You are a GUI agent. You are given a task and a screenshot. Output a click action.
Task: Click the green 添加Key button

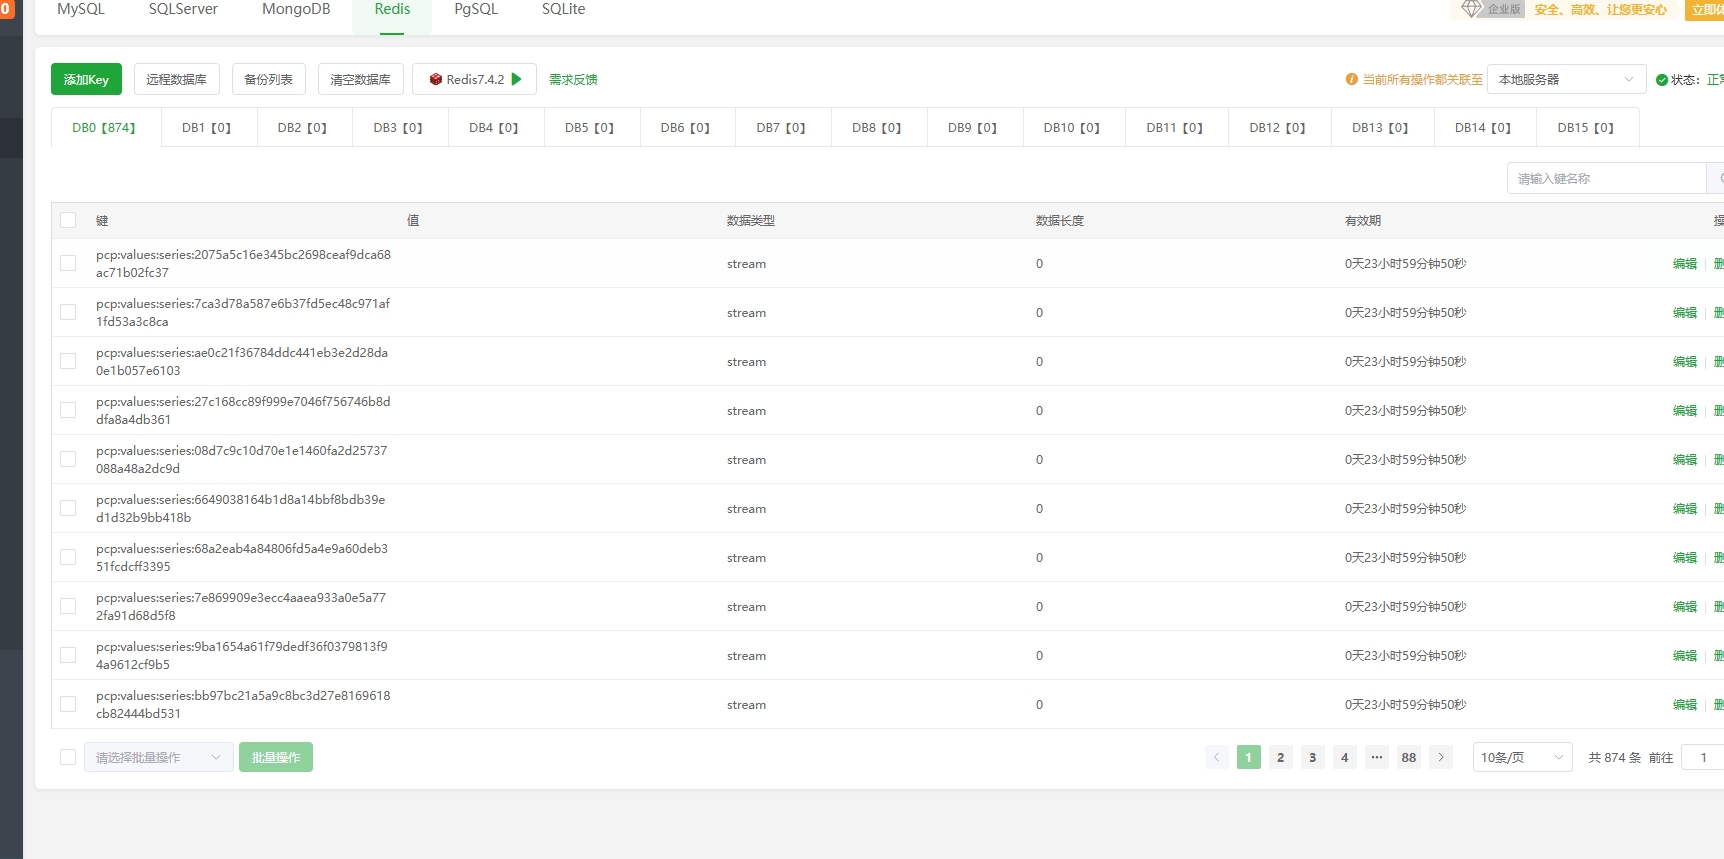click(86, 79)
